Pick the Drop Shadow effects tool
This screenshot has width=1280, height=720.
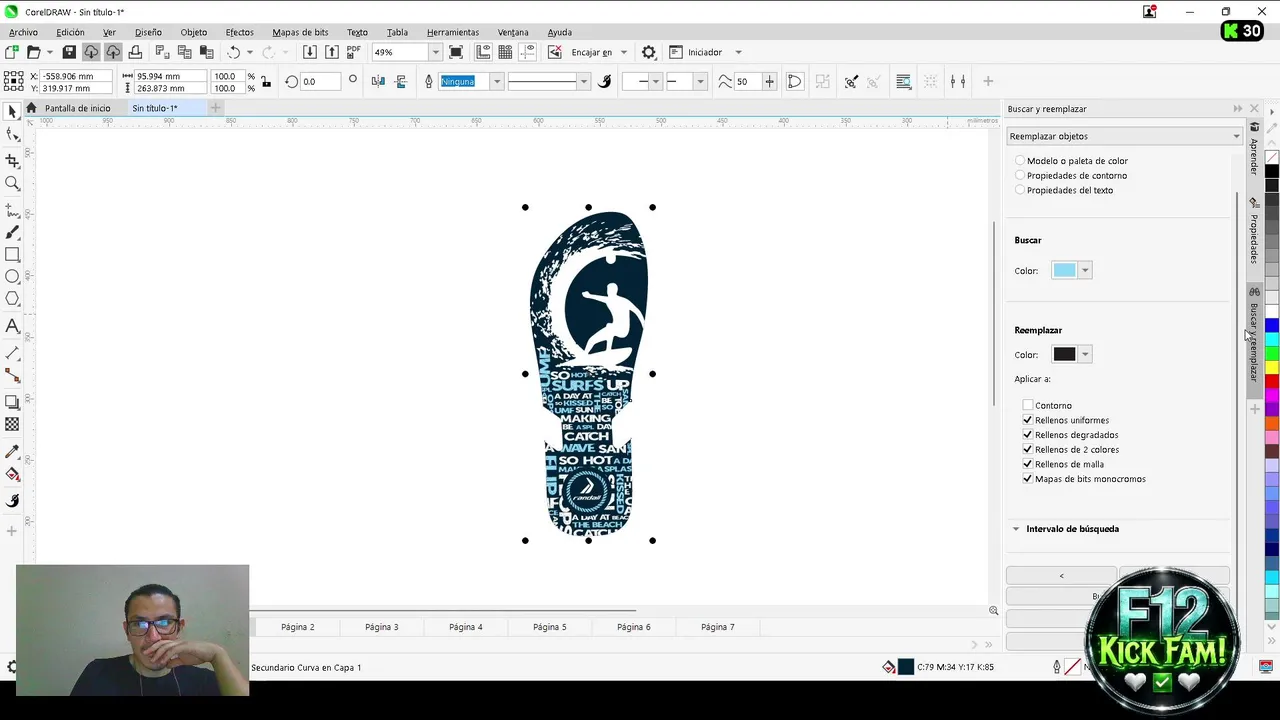(x=12, y=402)
